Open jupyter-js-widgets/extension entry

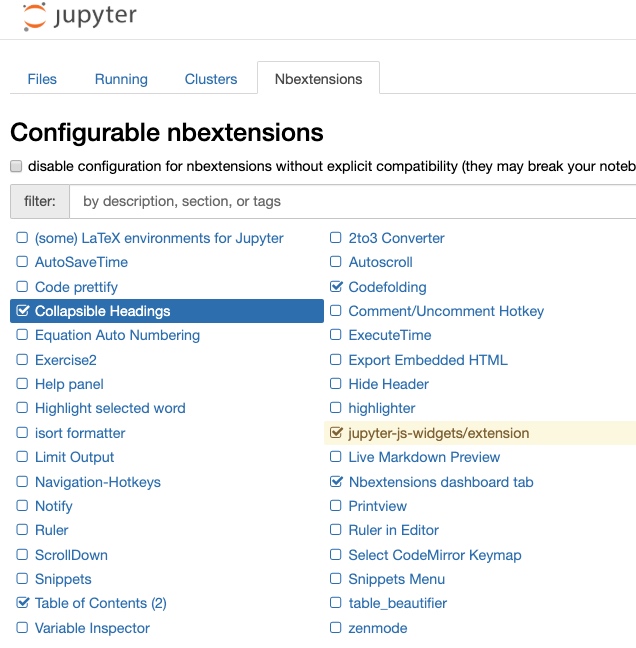(438, 433)
